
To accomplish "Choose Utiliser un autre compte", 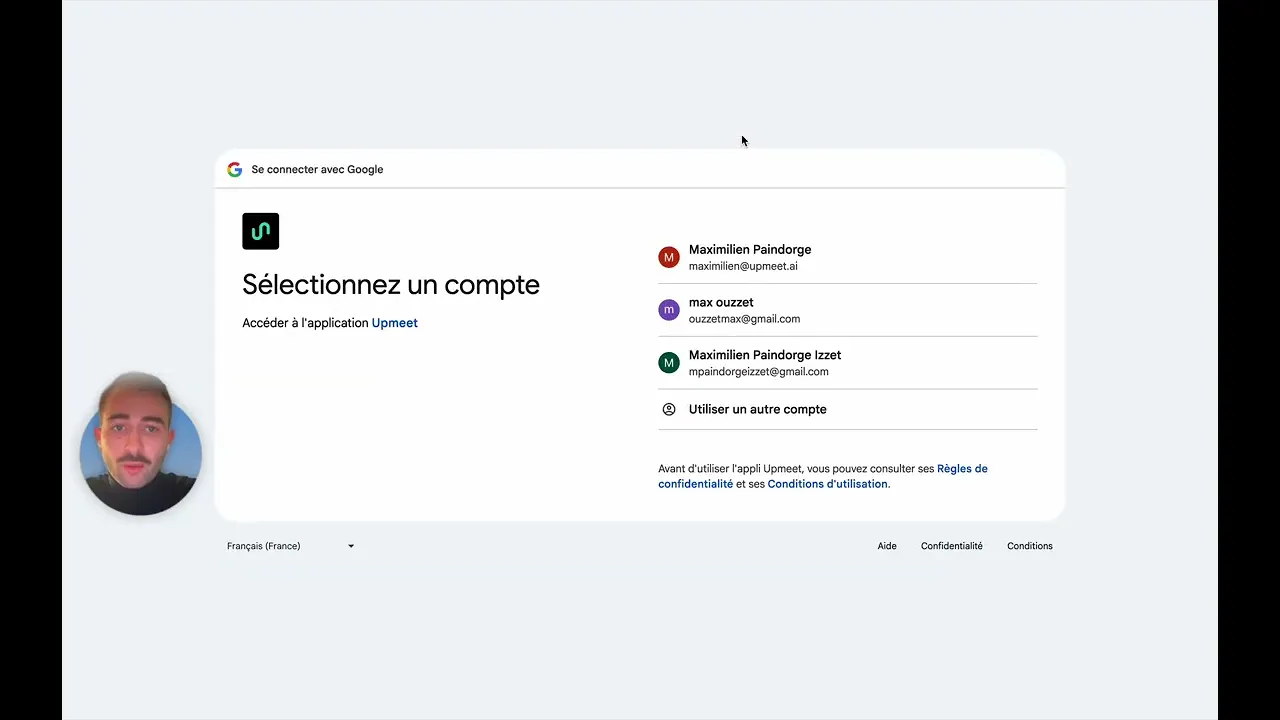I will tap(848, 409).
